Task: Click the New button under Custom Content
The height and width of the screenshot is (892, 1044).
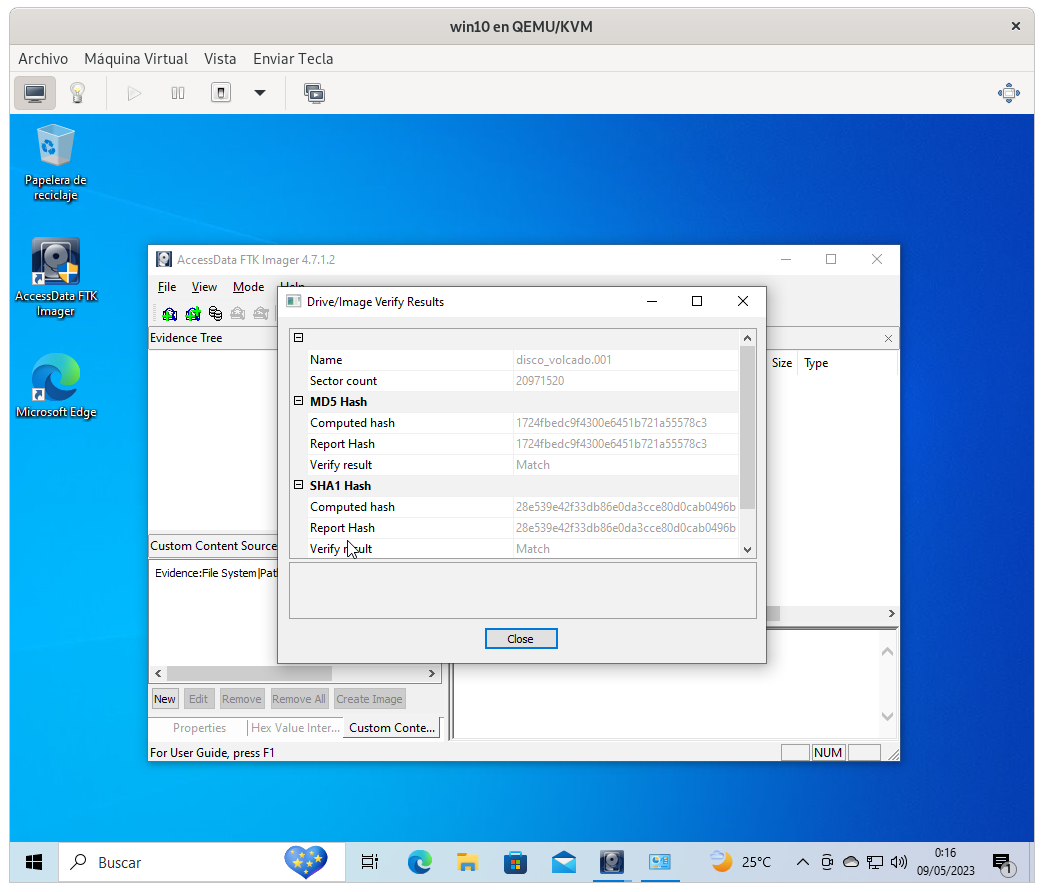Action: [x=165, y=699]
